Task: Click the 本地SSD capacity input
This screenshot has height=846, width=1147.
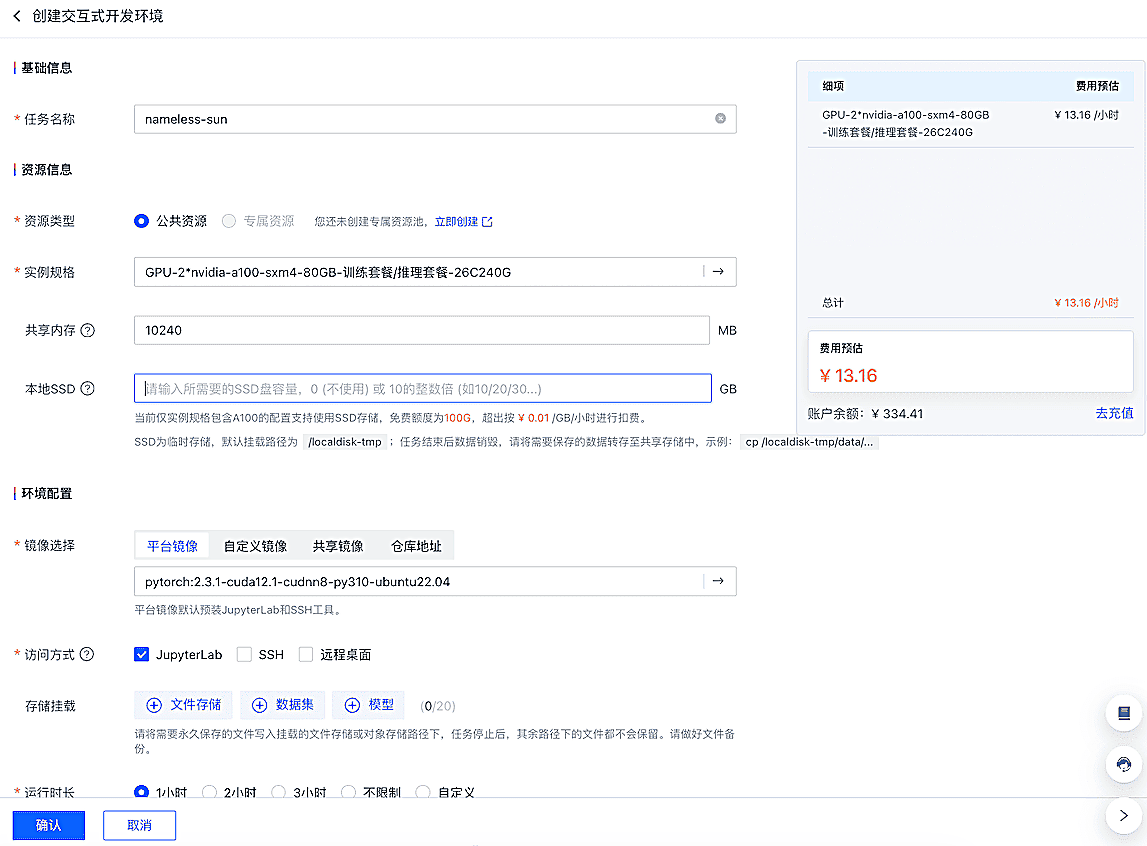Action: coord(423,388)
